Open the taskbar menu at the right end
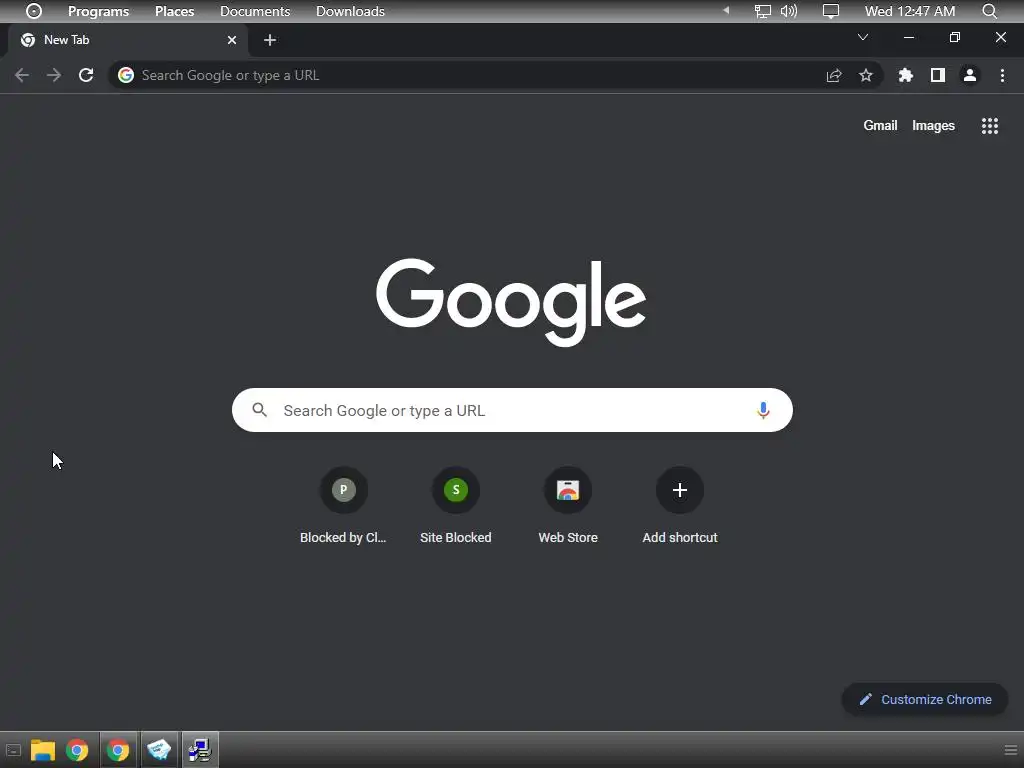The width and height of the screenshot is (1024, 768). [1010, 750]
